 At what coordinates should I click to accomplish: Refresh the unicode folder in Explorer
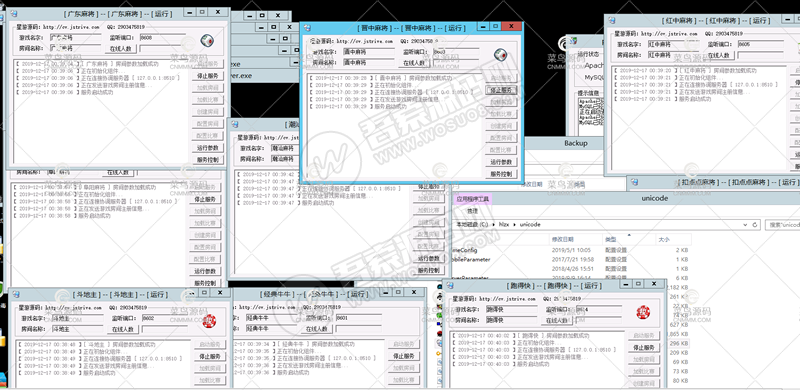pyautogui.click(x=755, y=225)
